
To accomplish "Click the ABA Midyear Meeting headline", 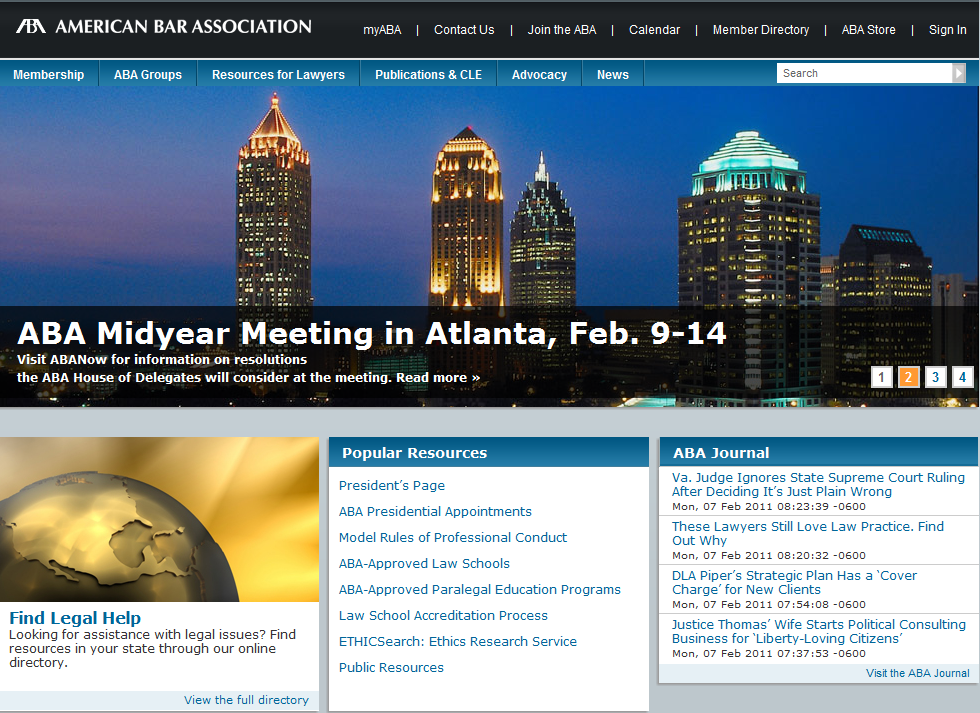I will (x=372, y=333).
